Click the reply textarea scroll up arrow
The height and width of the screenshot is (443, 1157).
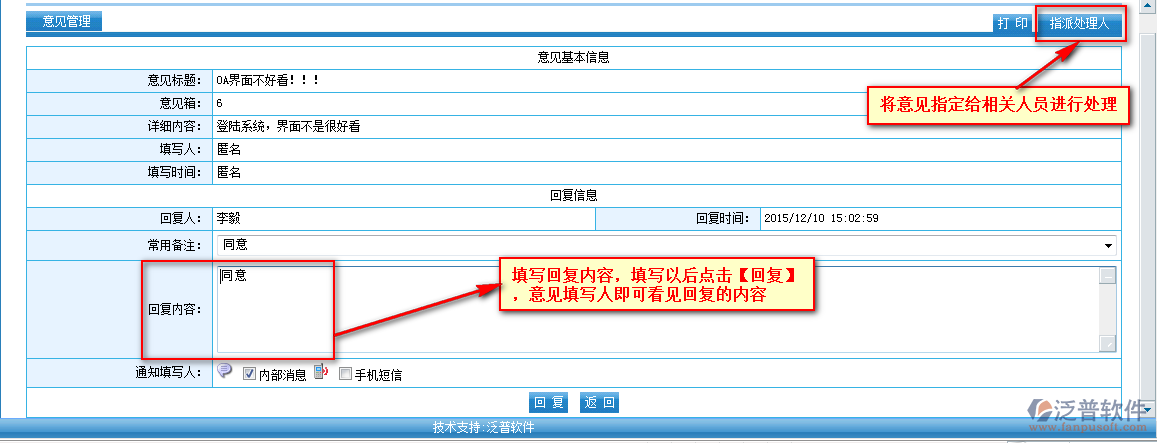point(1107,276)
